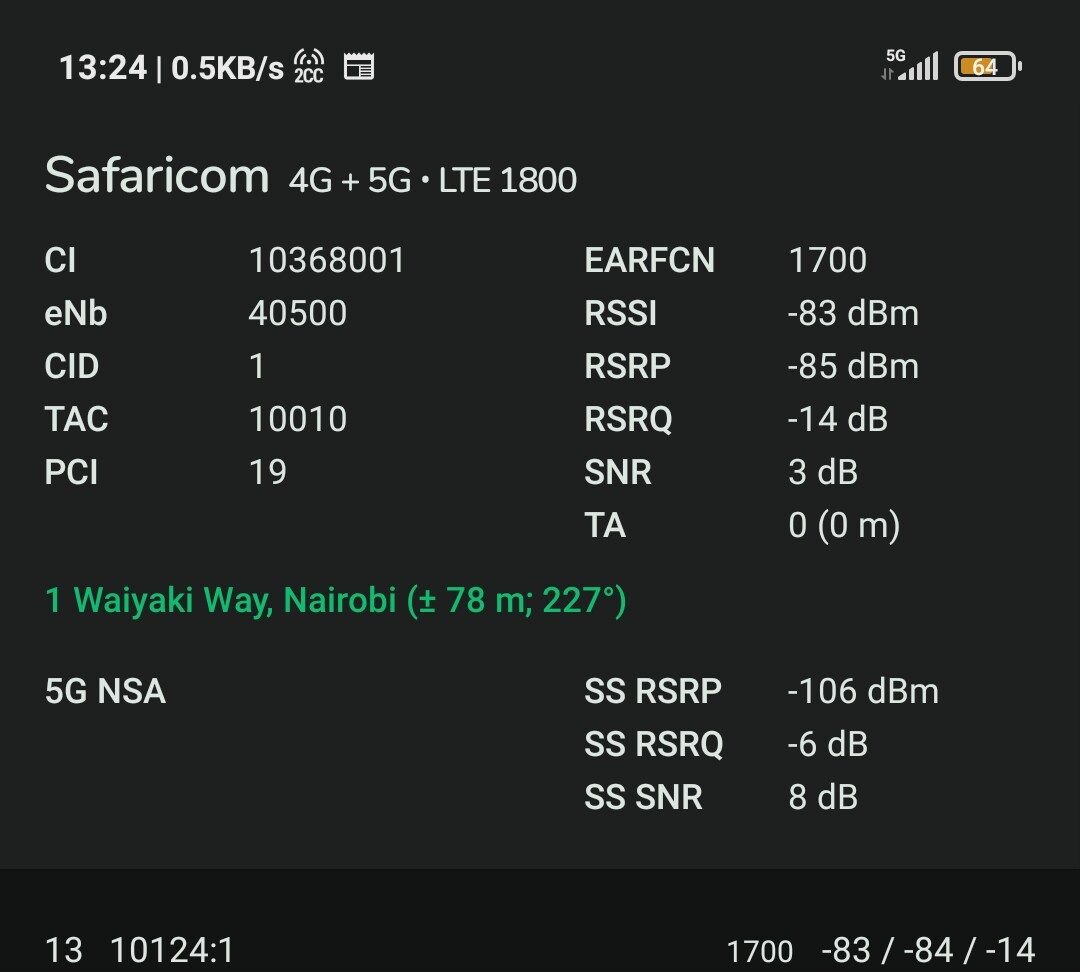Tap the Safaricom operator title
This screenshot has height=972, width=1080.
point(157,175)
